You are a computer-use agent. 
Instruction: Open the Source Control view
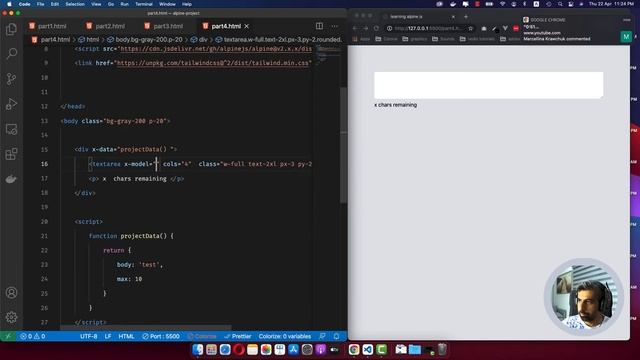point(11,79)
